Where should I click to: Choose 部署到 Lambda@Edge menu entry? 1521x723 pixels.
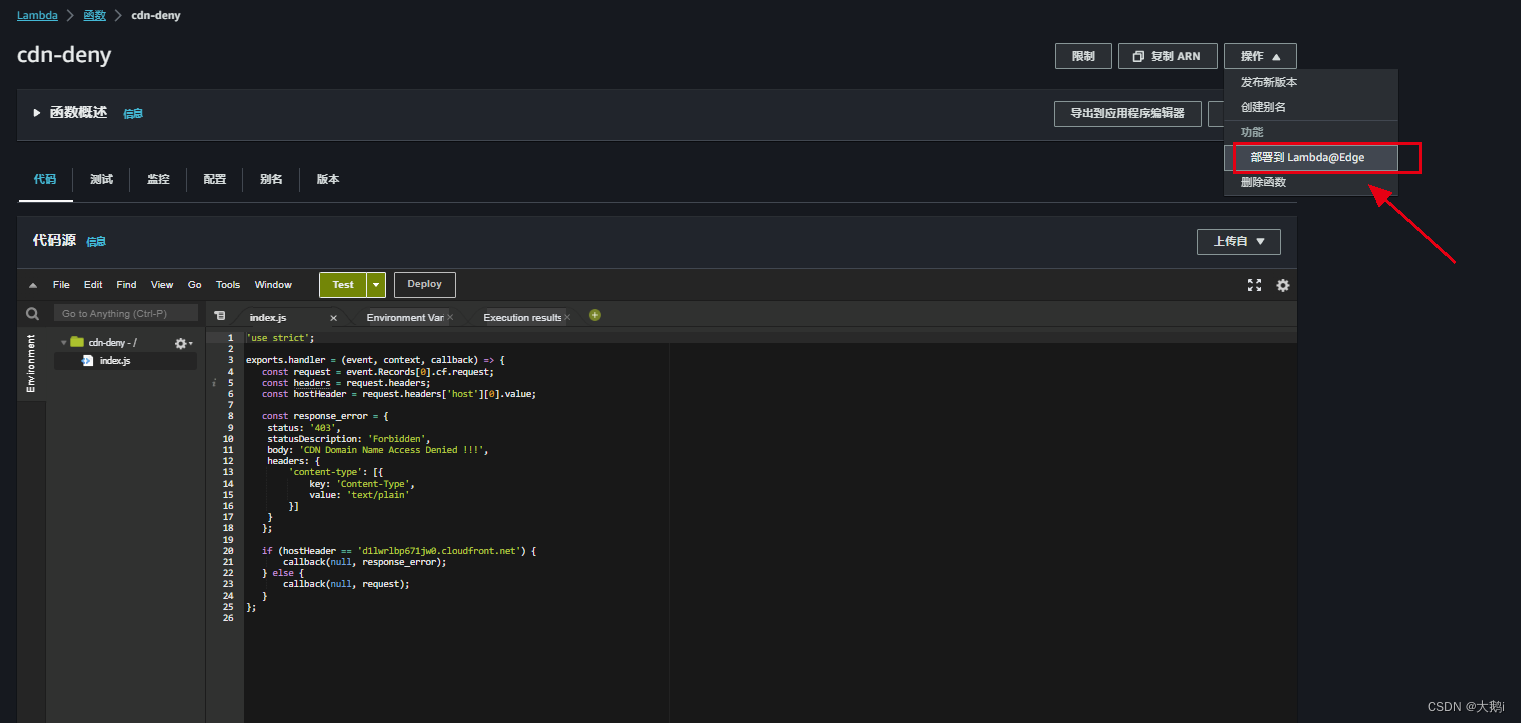[x=1311, y=157]
